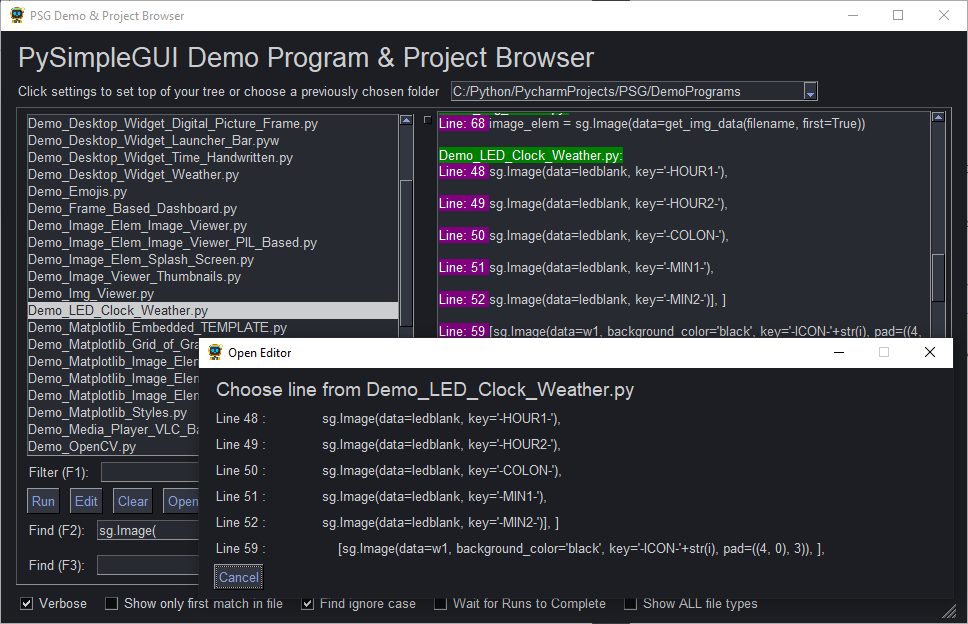Select Demo_Desktop_Widget_Digital_Picture_Frame.py
Screen dimensions: 968x624
[213, 123]
